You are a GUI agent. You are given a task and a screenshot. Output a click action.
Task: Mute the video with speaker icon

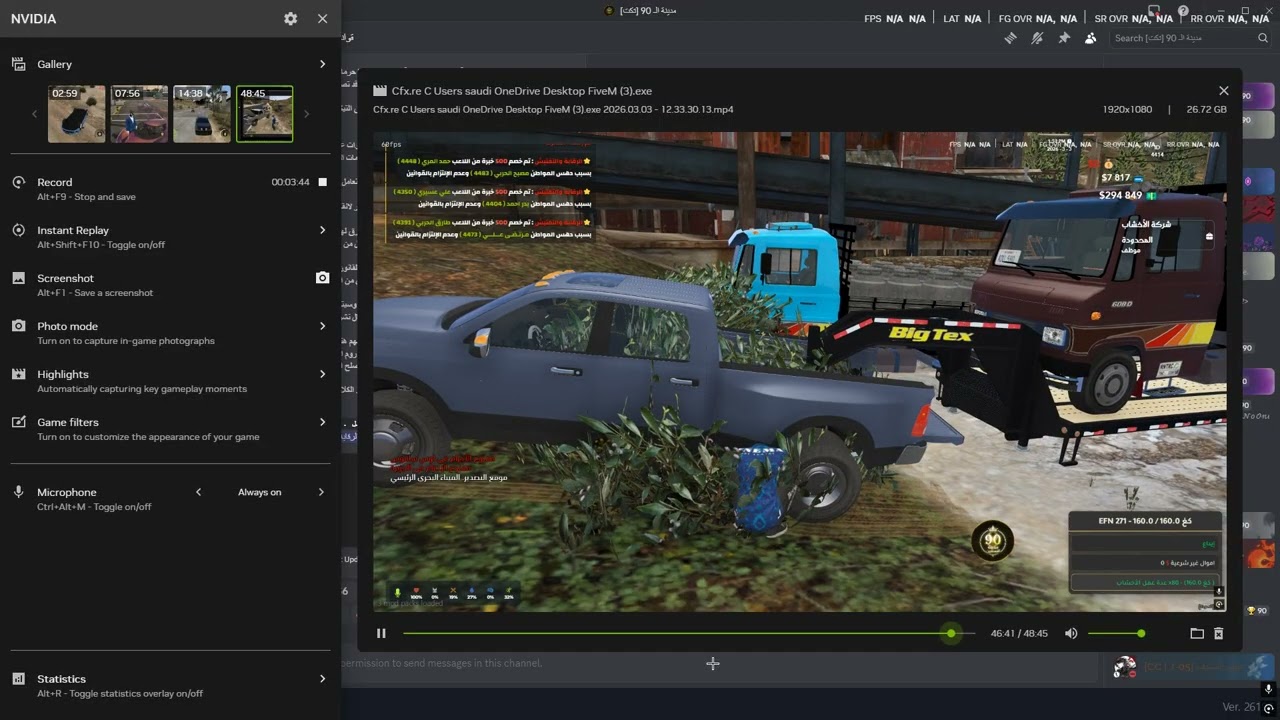1071,633
